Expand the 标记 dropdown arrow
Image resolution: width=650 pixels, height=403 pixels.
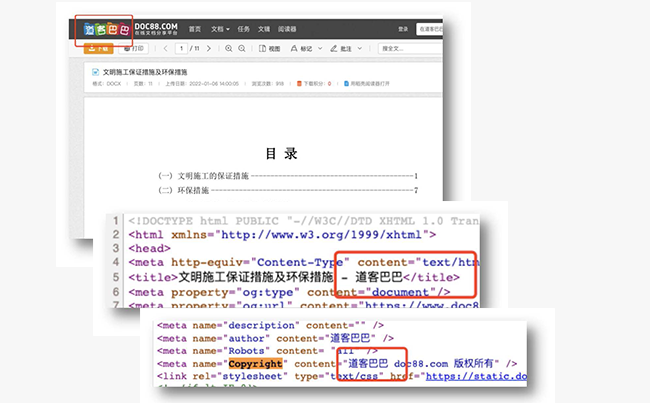coord(320,49)
